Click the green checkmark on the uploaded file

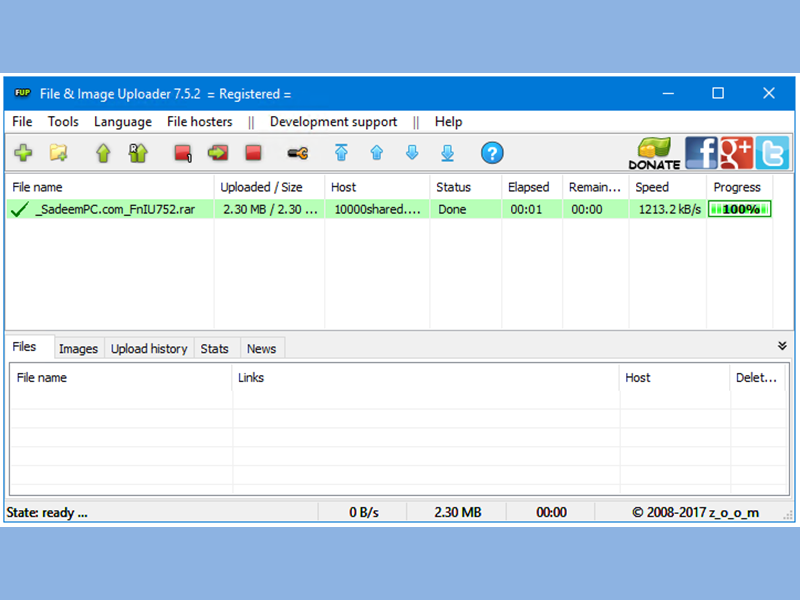19,209
